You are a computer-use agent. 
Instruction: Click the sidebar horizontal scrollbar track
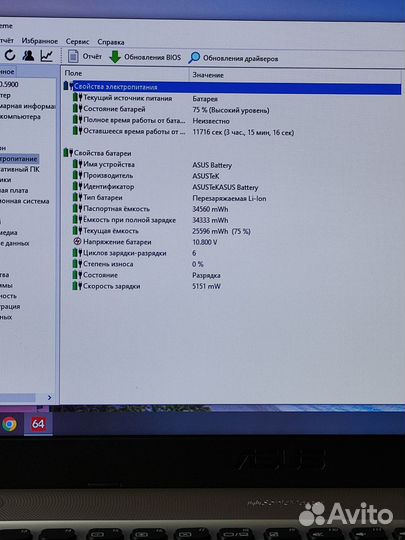click(22, 397)
